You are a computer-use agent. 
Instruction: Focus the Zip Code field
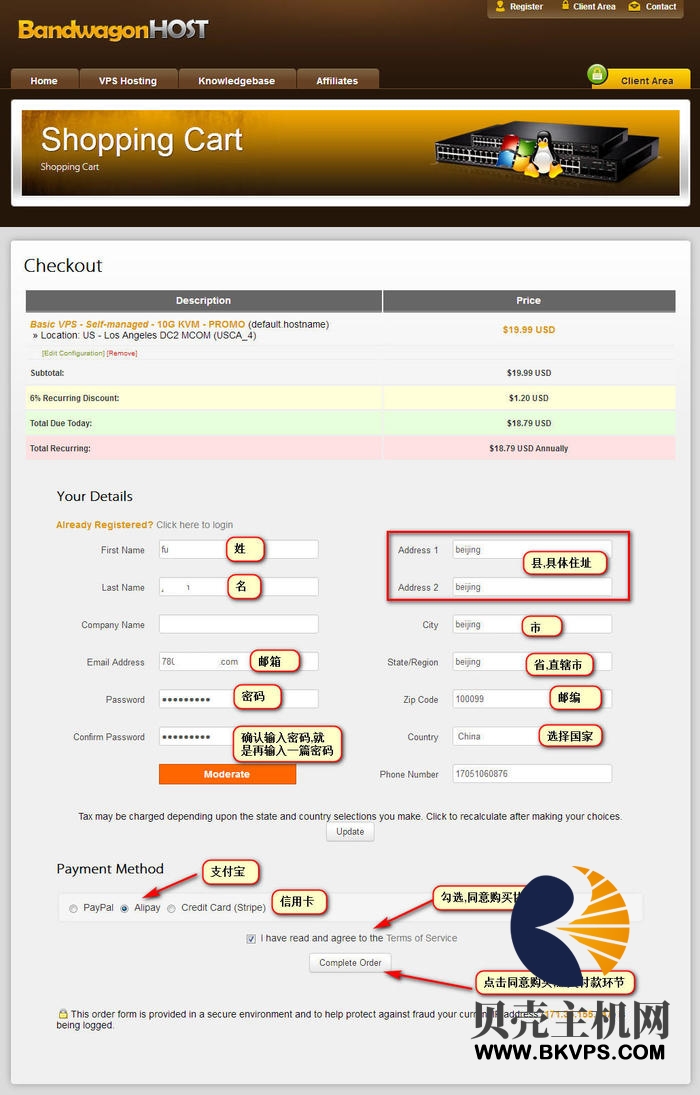click(x=532, y=699)
